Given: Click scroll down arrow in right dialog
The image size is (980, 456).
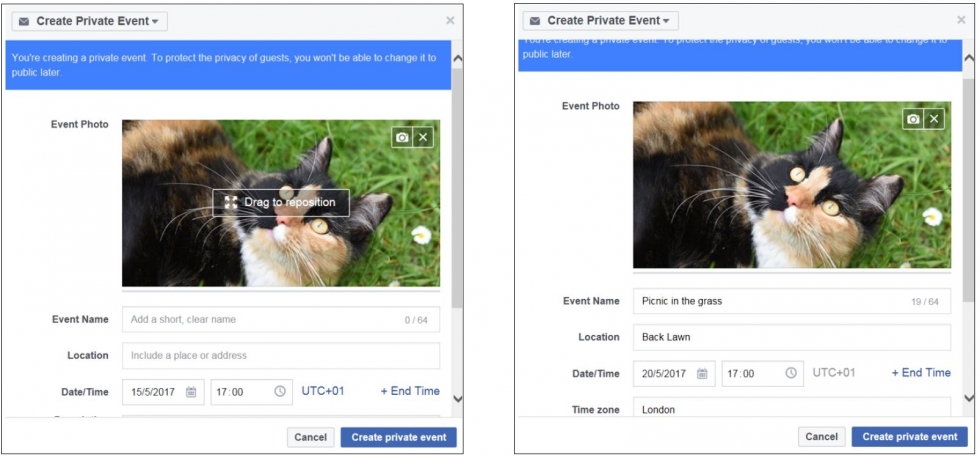Looking at the screenshot, I should [969, 398].
